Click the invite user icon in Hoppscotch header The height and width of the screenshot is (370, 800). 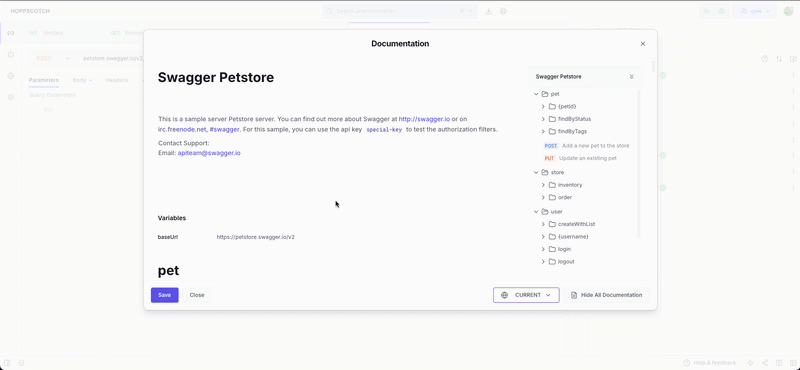[706, 11]
